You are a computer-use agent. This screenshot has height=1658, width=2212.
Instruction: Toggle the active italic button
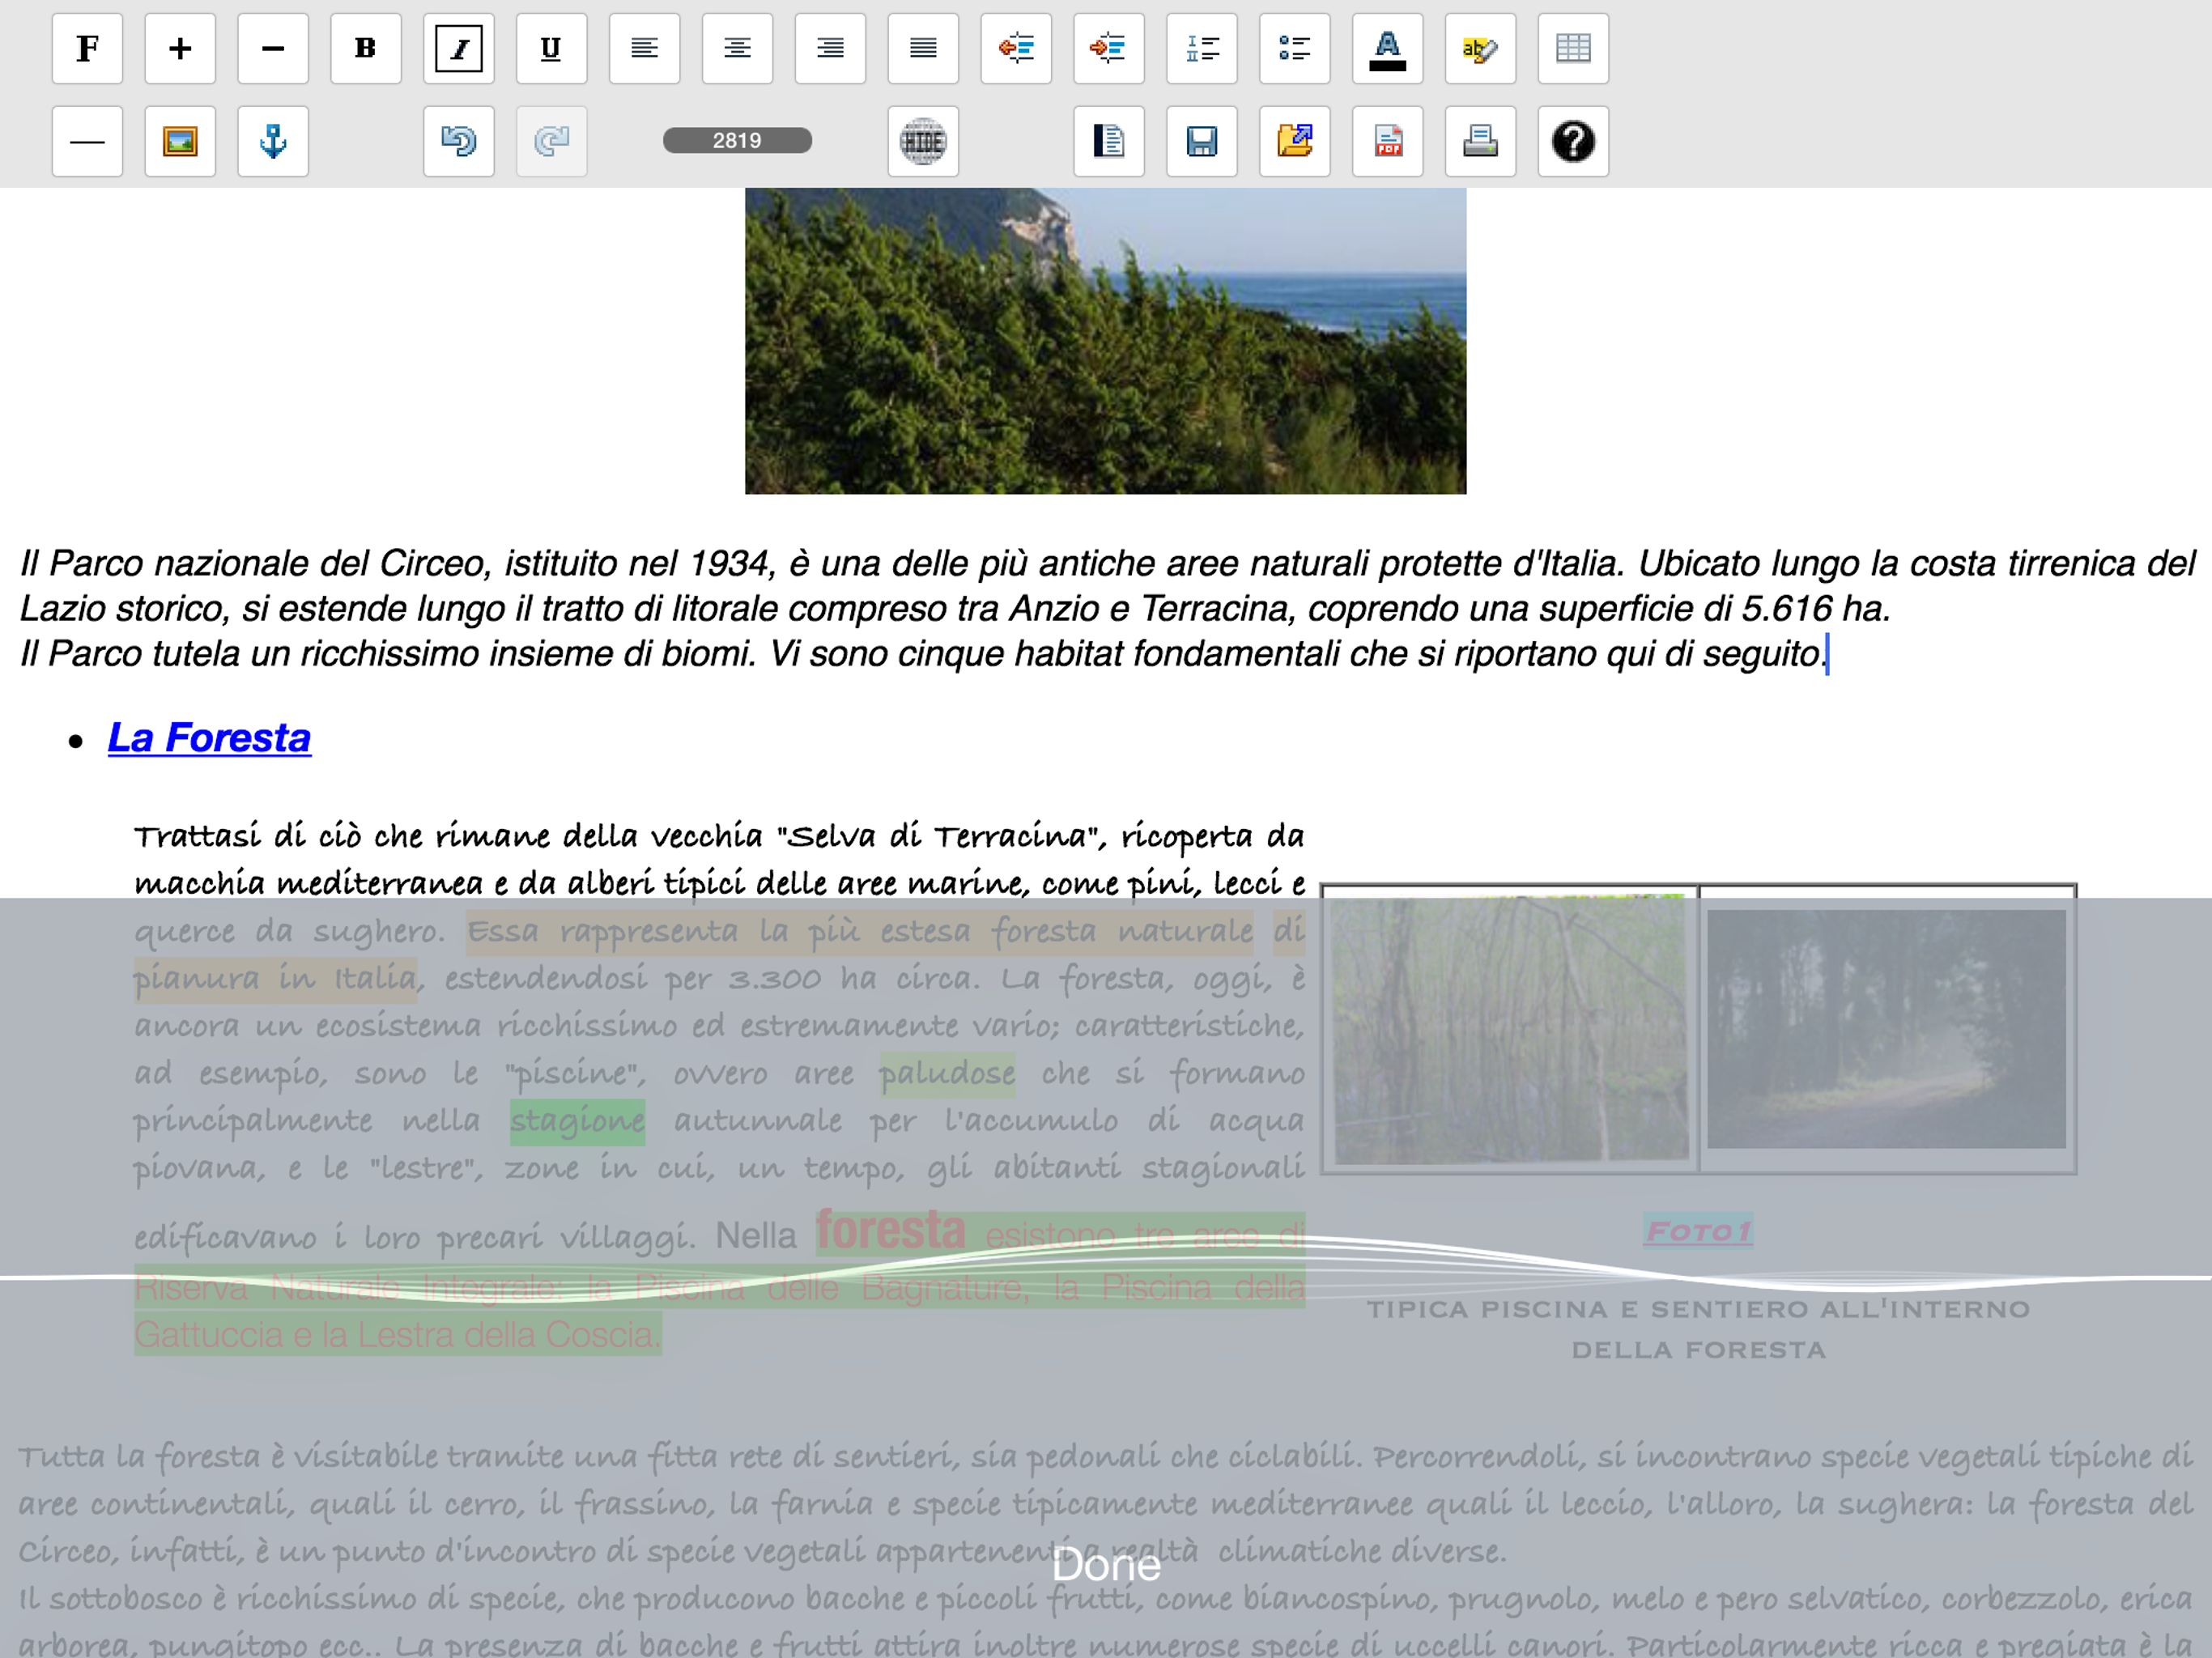click(459, 48)
